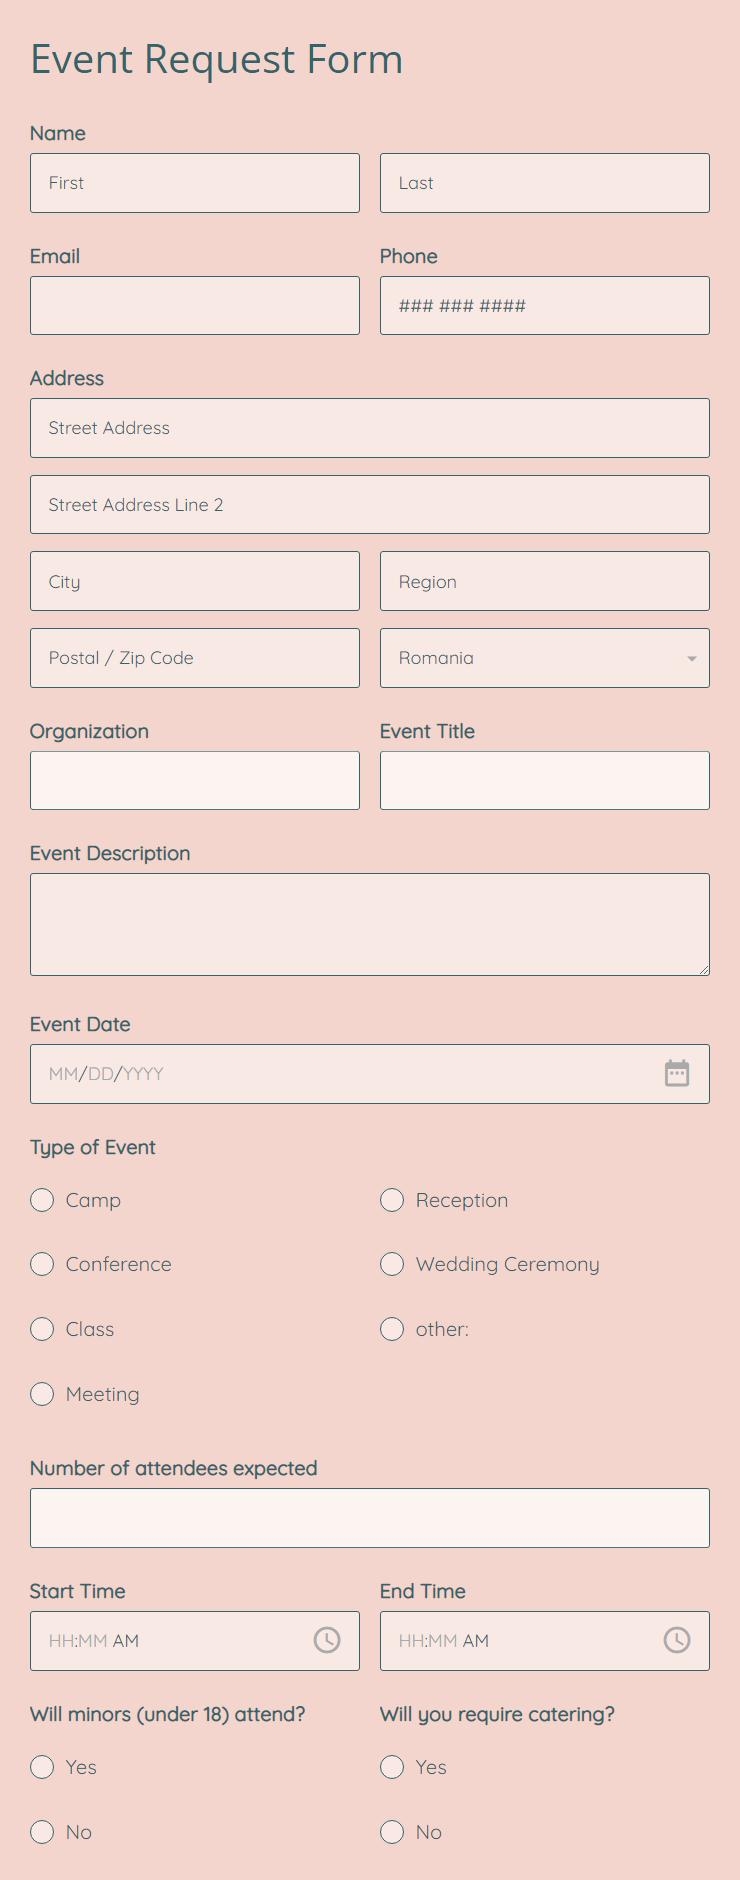Click the Phone number field
The width and height of the screenshot is (740, 1880).
pos(544,305)
